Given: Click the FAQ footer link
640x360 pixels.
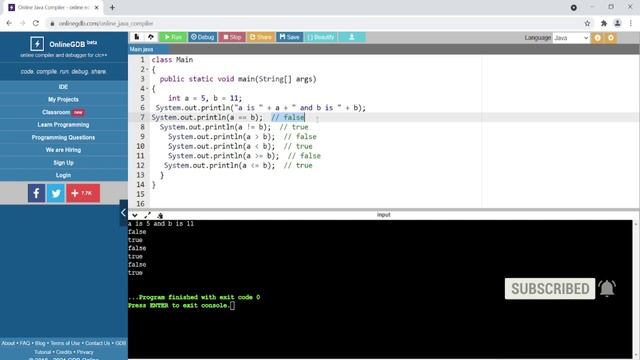Looking at the screenshot, I should point(25,343).
